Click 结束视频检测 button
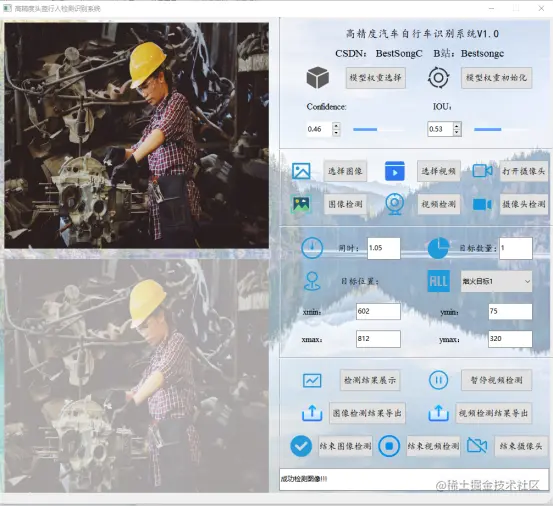Image resolution: width=554 pixels, height=506 pixels. [x=433, y=446]
